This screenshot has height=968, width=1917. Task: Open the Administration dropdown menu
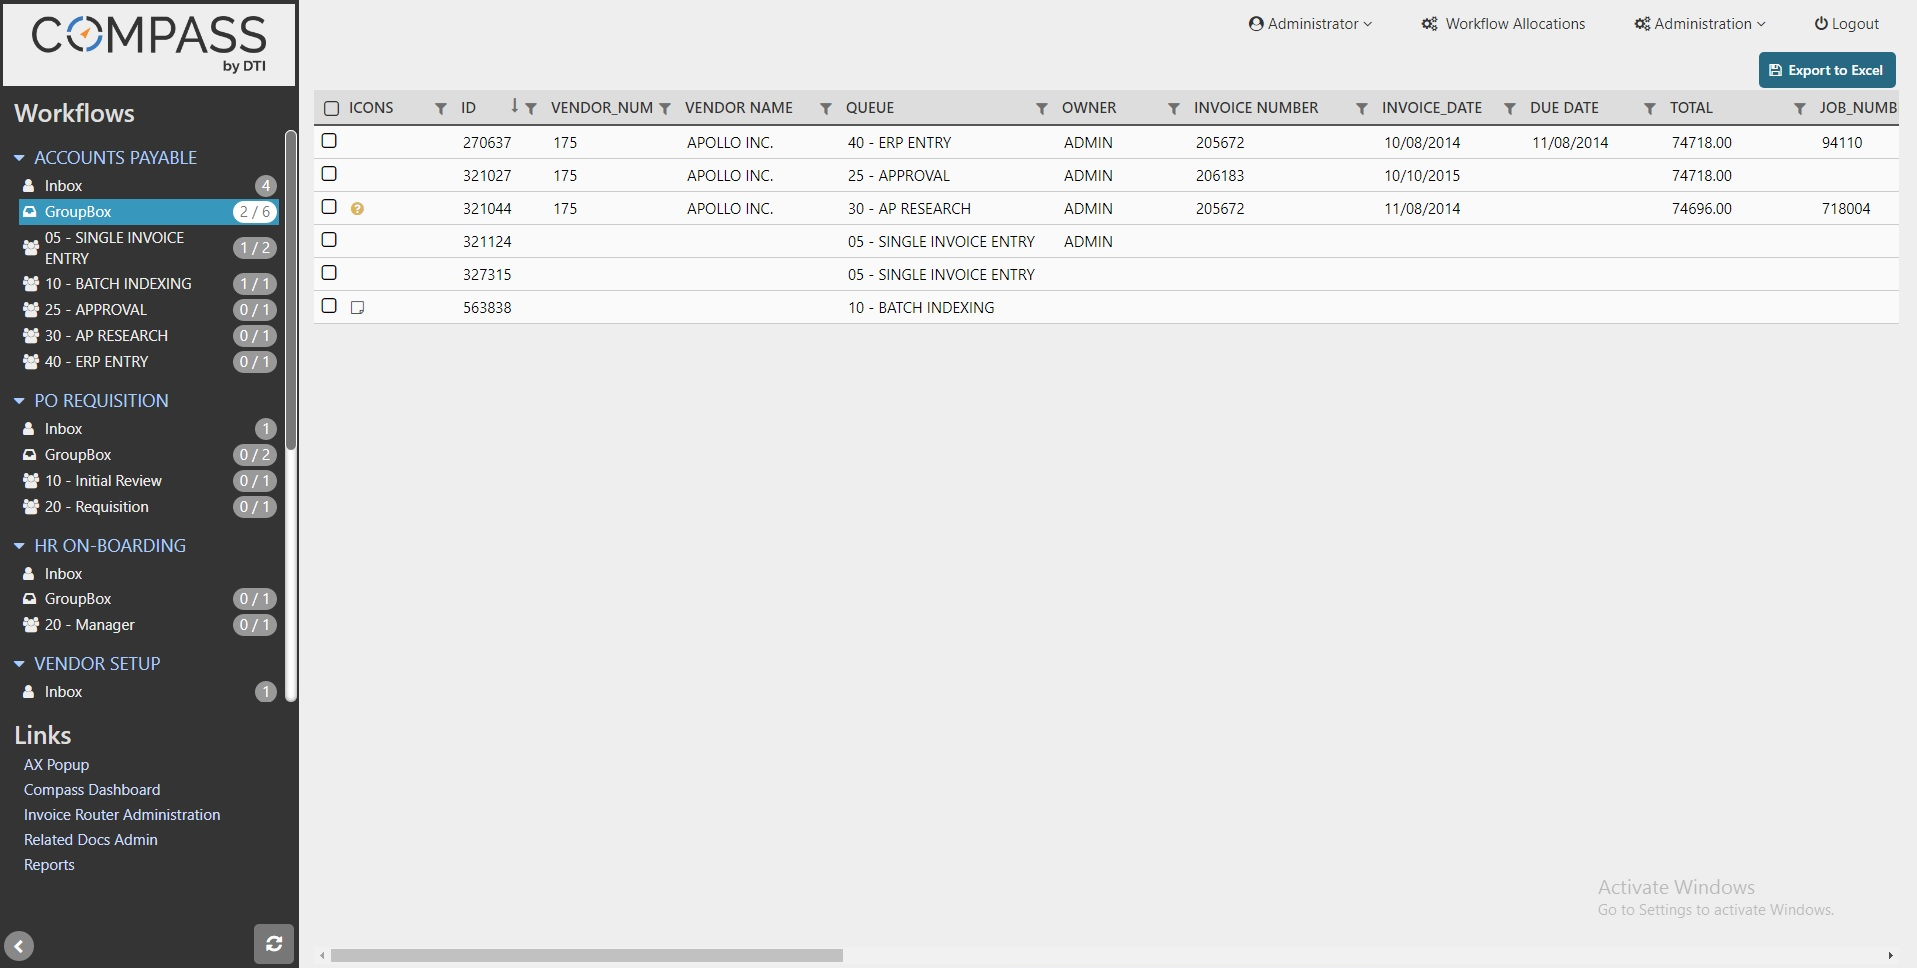[x=1700, y=24]
